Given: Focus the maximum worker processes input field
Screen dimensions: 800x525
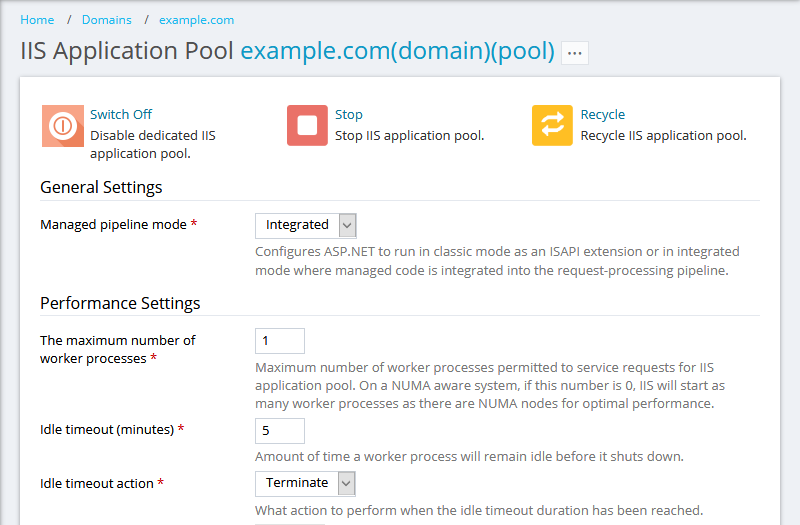Looking at the screenshot, I should click(x=280, y=341).
